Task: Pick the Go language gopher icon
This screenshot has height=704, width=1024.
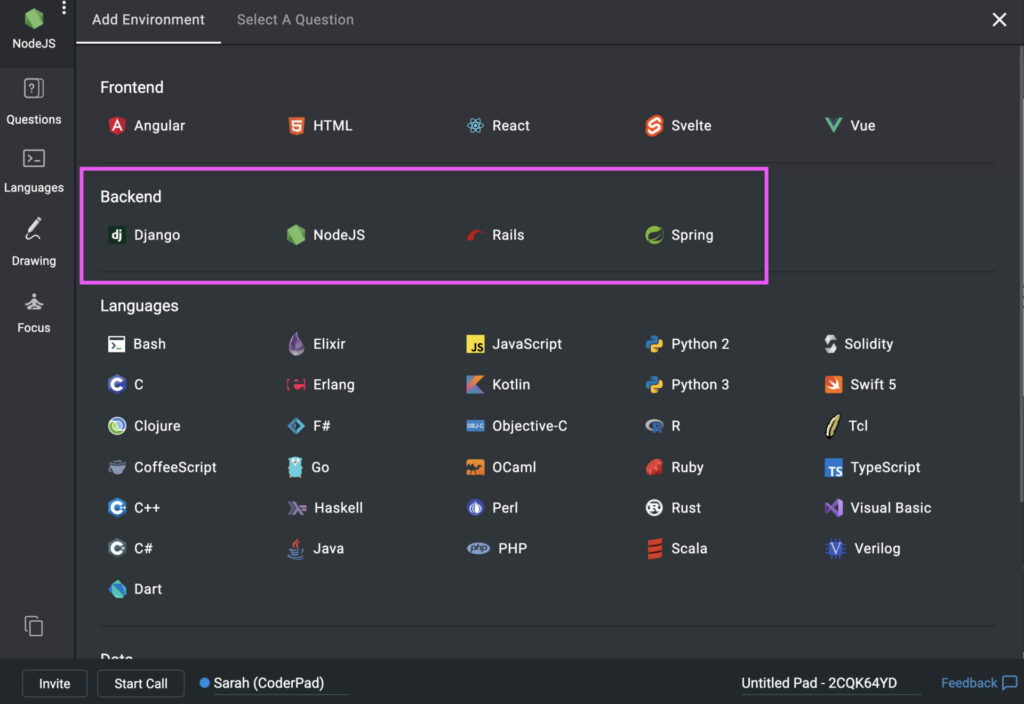Action: (295, 467)
